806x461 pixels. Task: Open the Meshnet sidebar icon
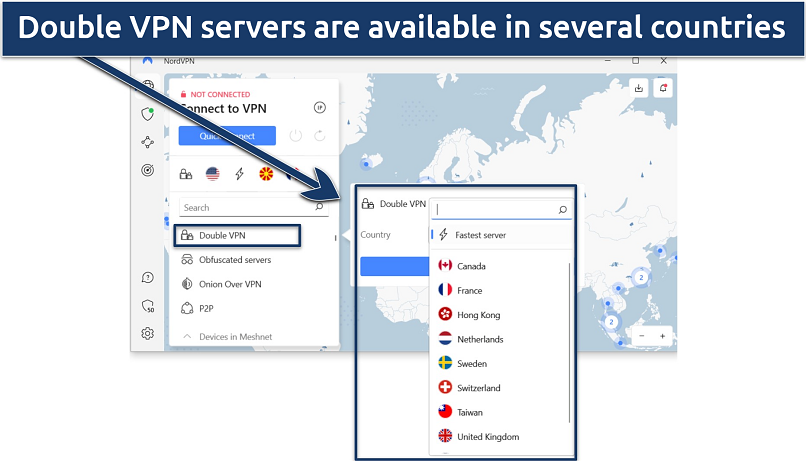click(x=148, y=142)
